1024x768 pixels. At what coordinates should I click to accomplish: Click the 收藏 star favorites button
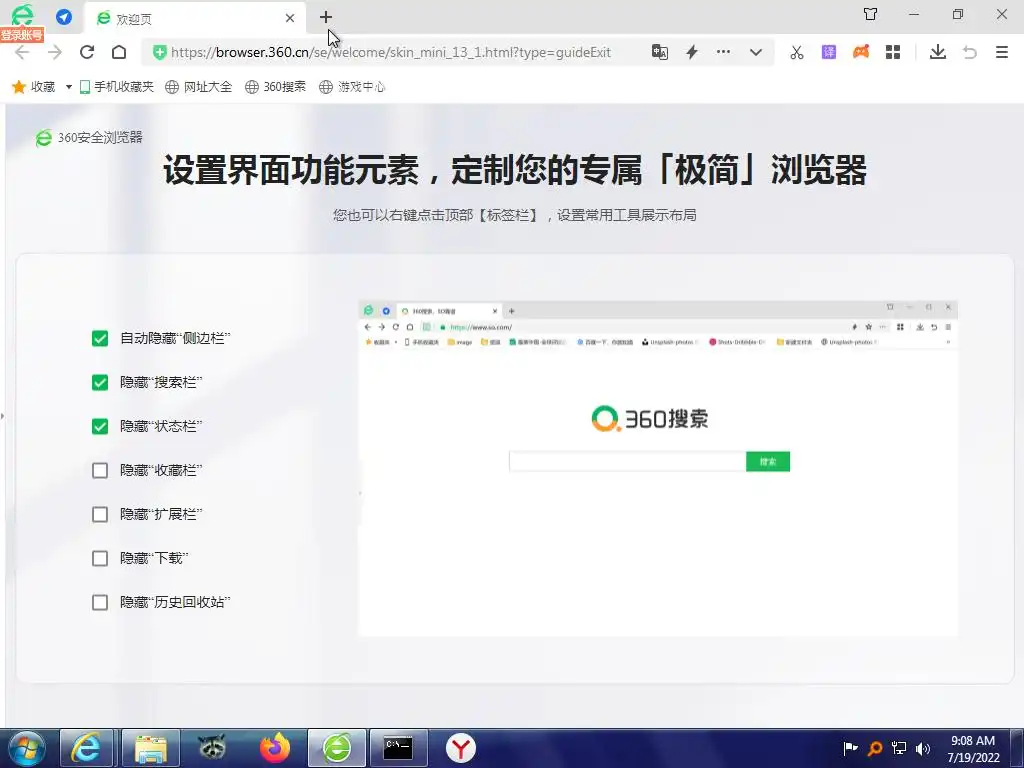[x=33, y=87]
